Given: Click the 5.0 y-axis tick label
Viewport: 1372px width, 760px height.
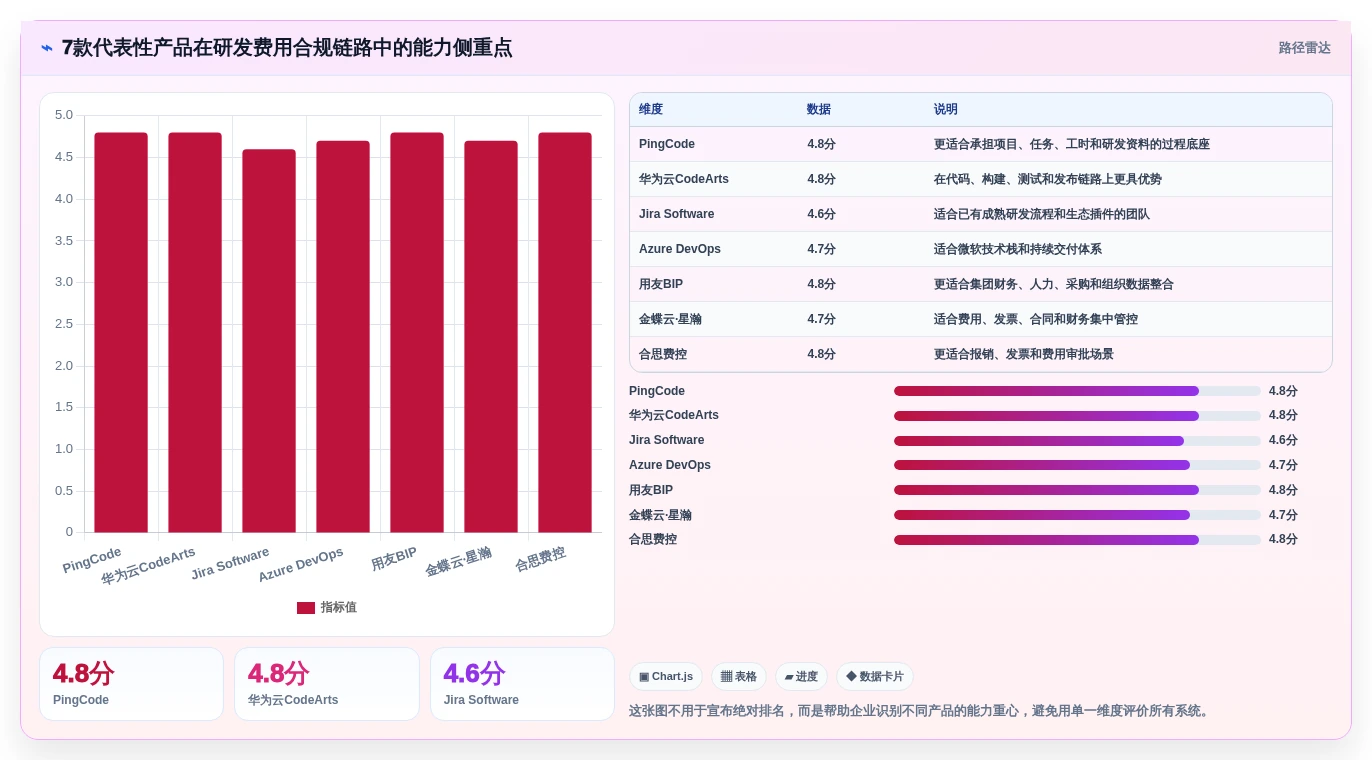Looking at the screenshot, I should tap(64, 115).
